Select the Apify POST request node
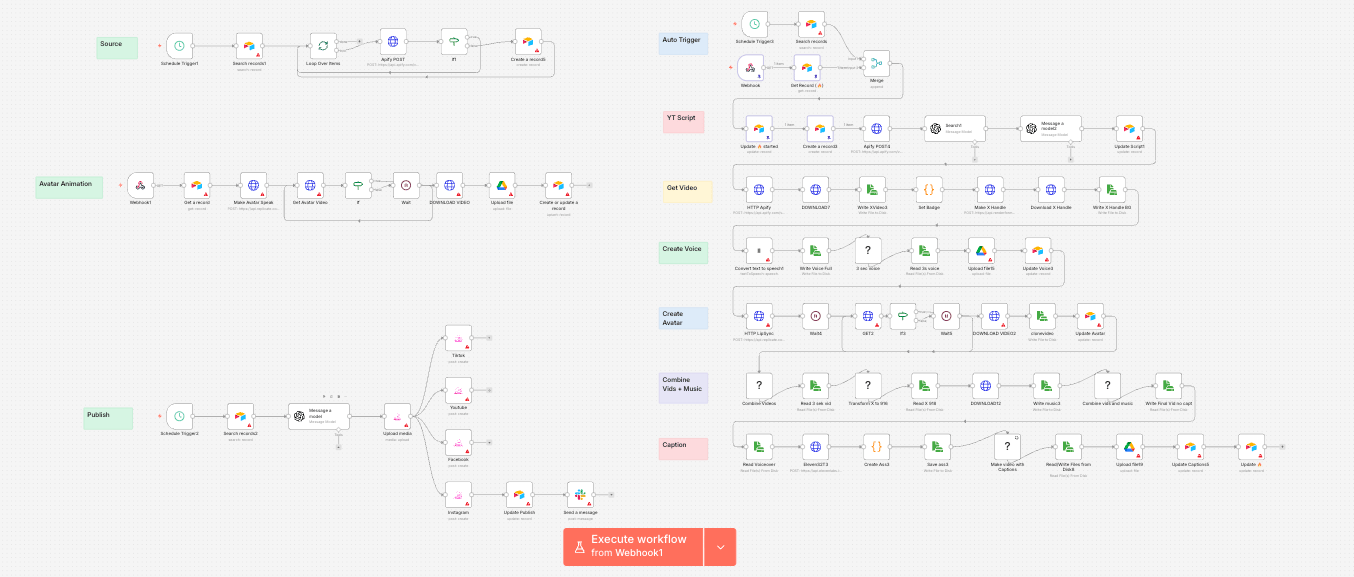Viewport: 1354px width, 577px height. (x=391, y=42)
